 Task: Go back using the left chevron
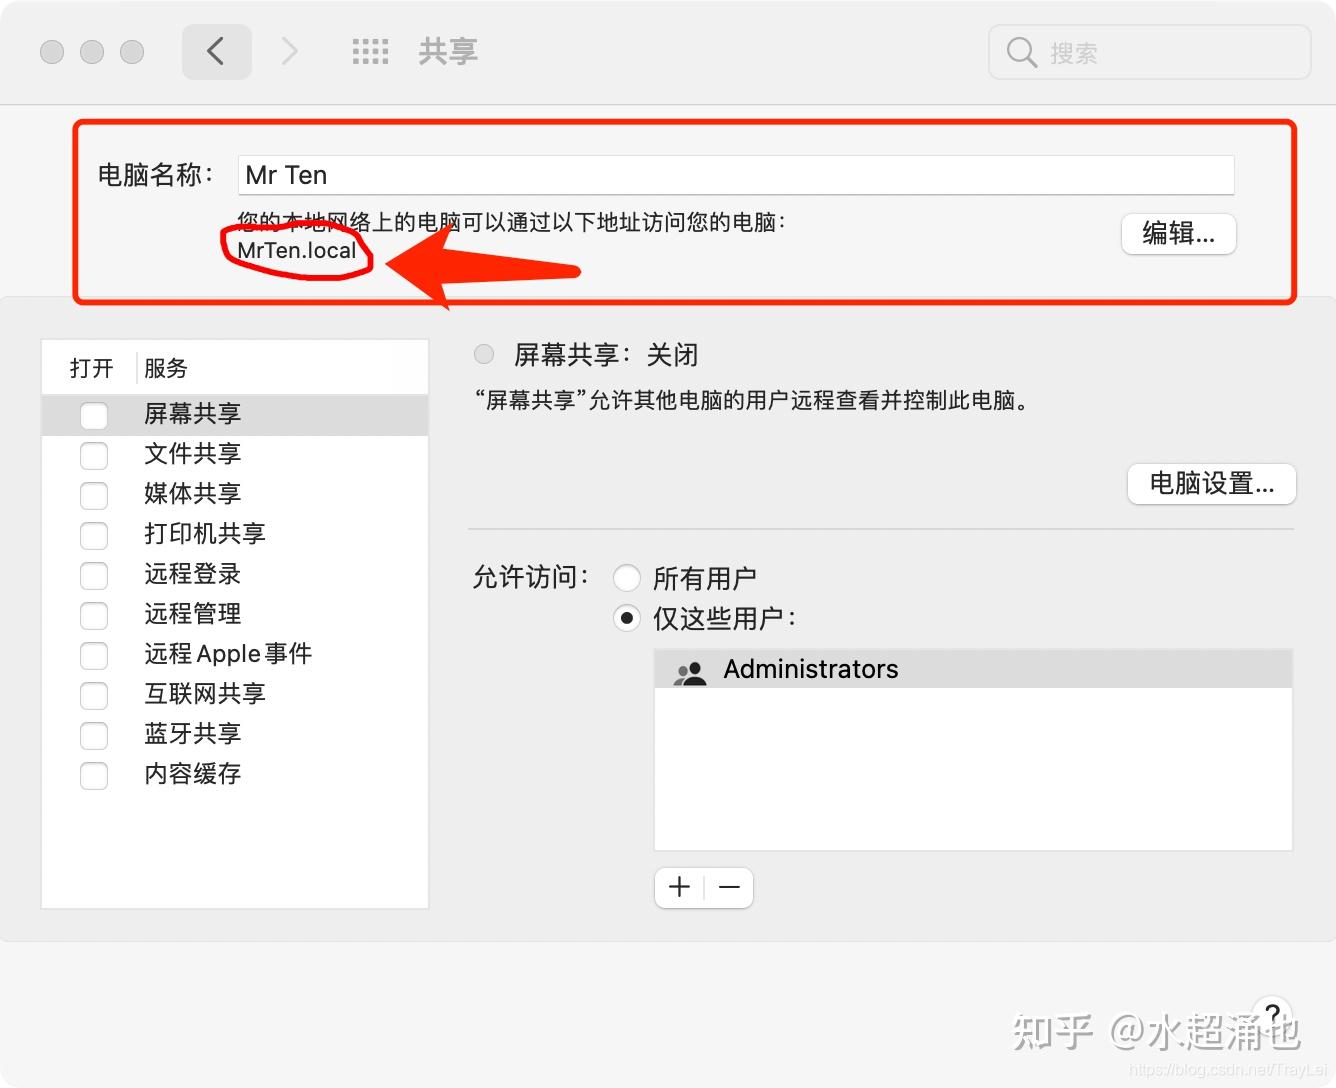216,51
